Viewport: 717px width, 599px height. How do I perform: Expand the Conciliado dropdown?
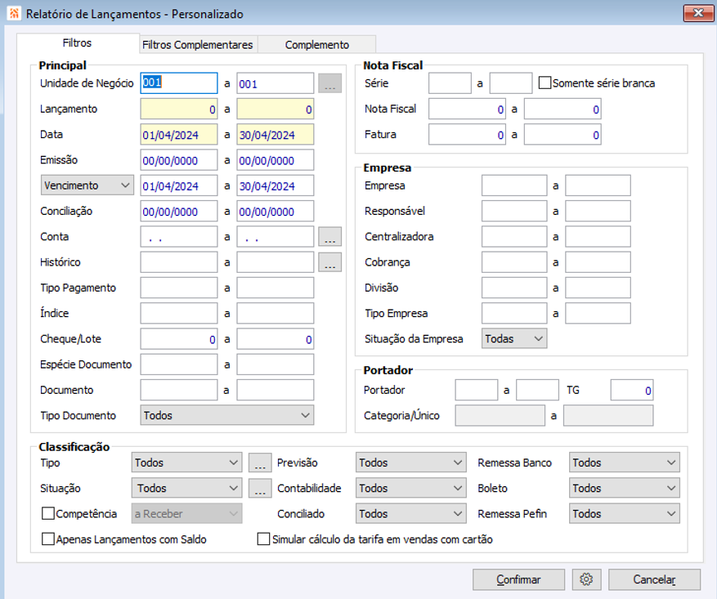(x=411, y=514)
